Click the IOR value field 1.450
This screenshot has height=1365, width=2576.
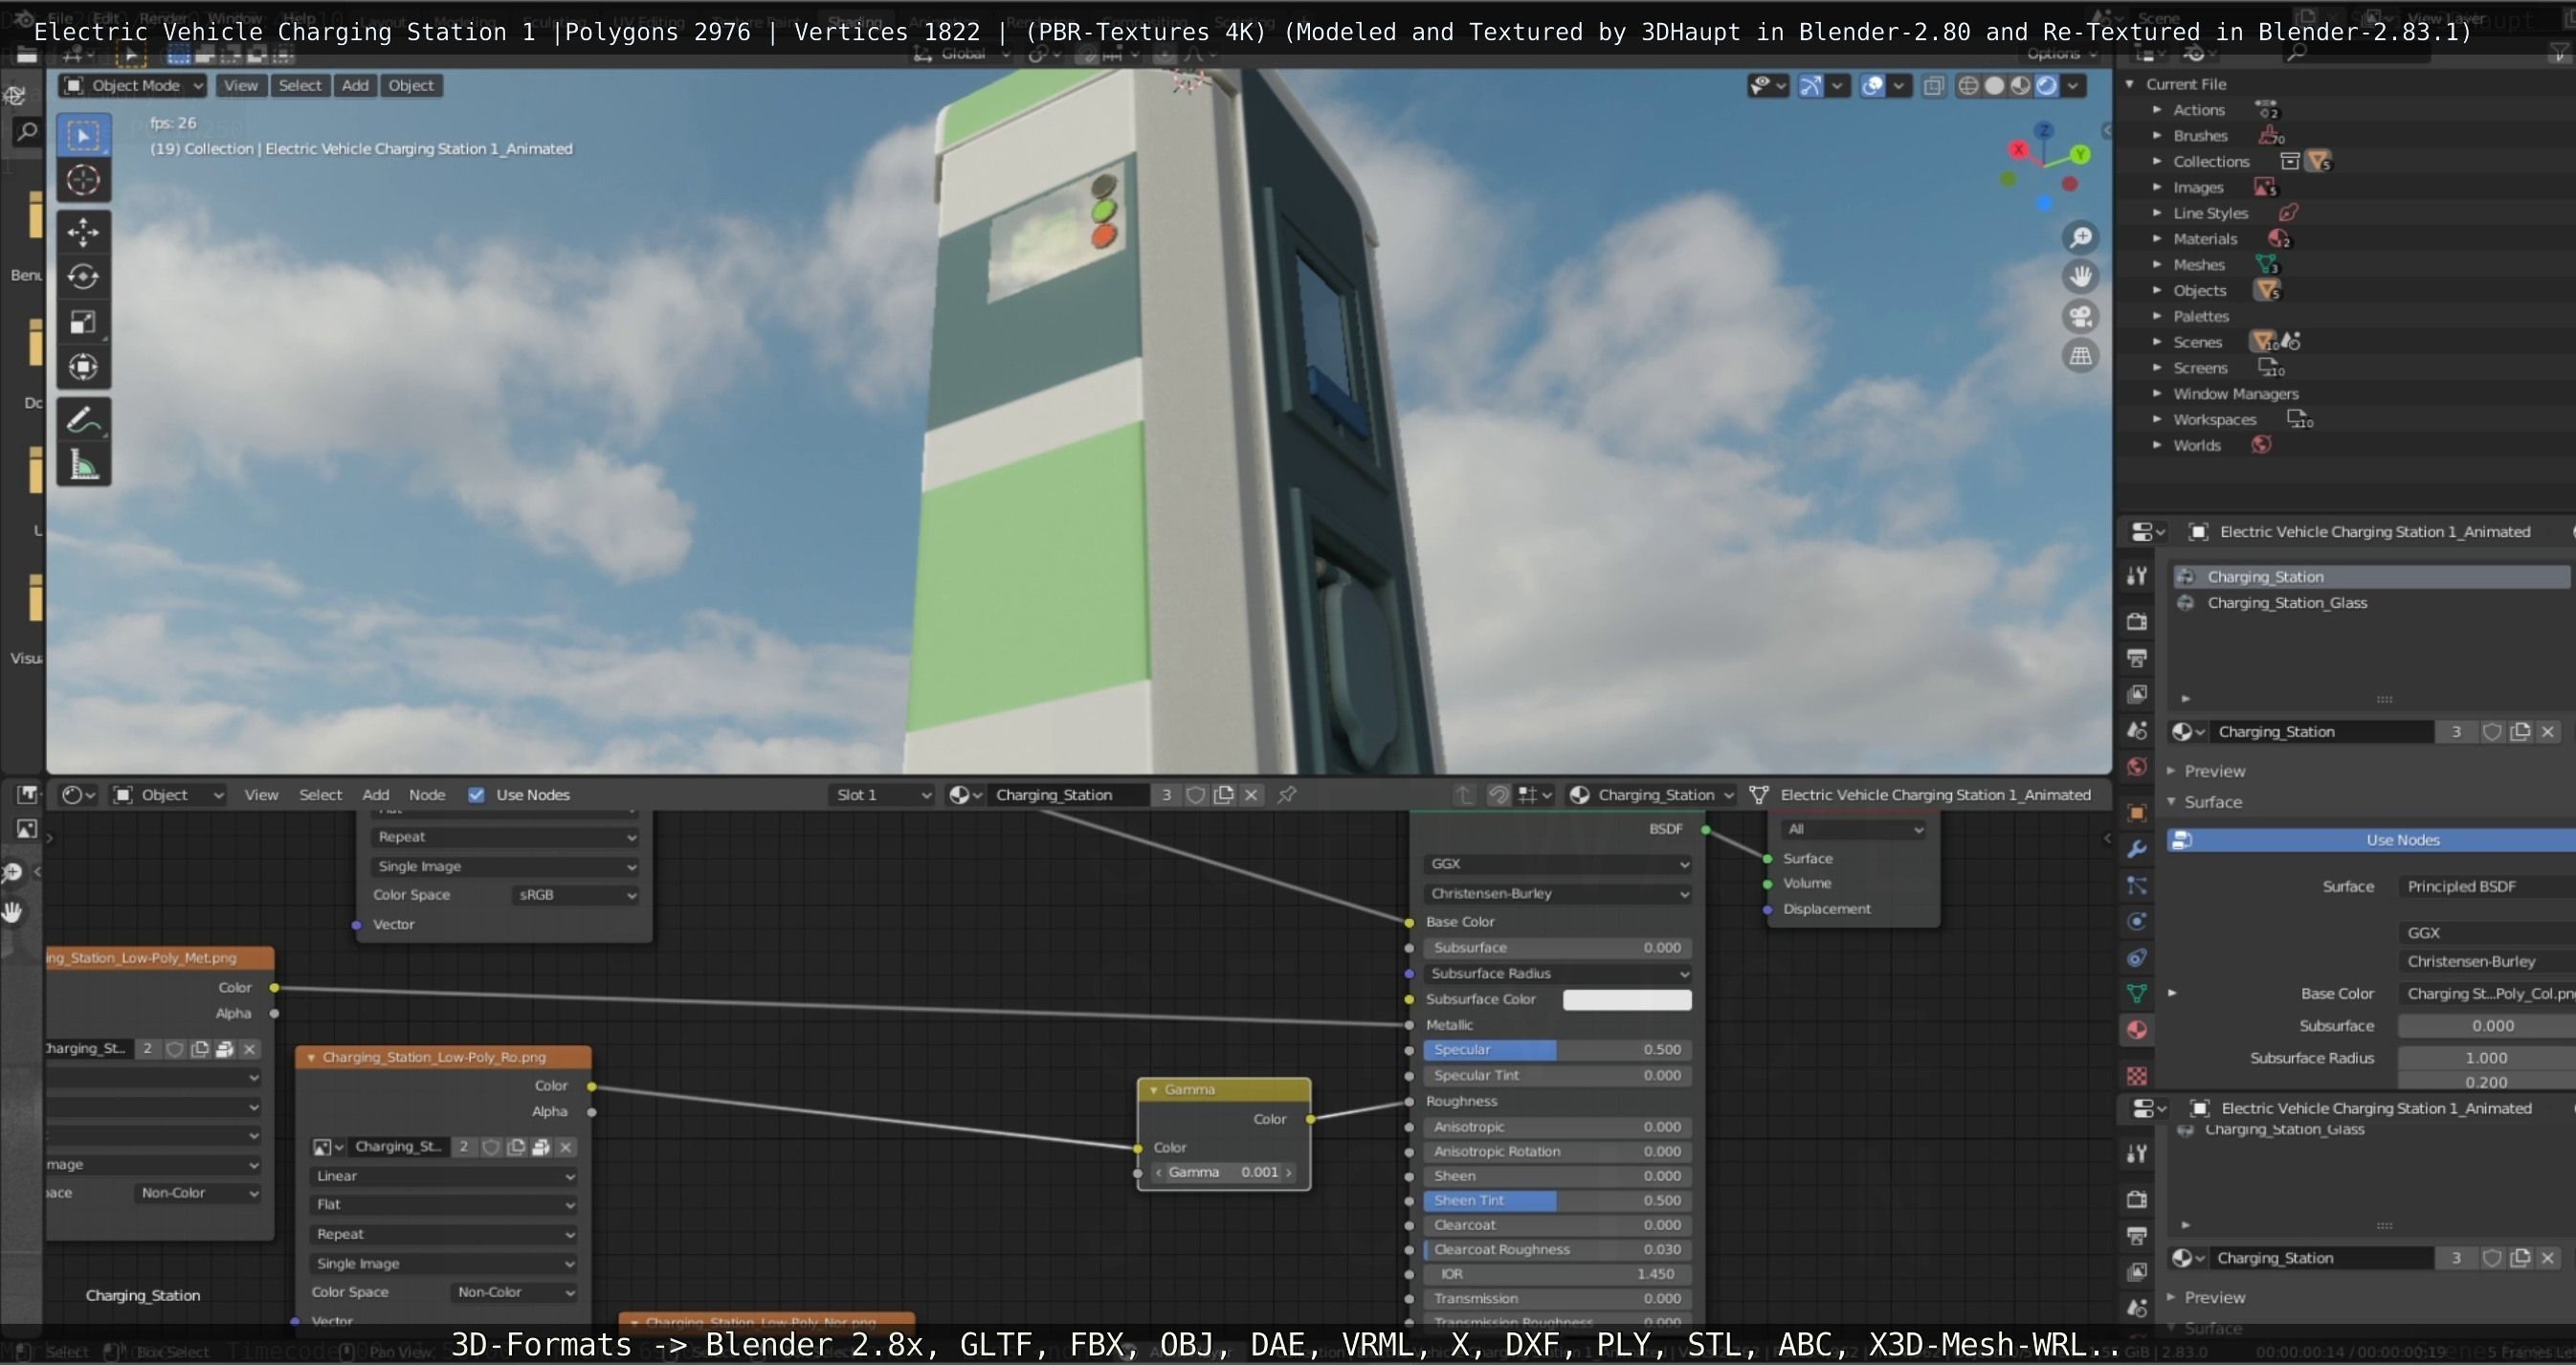(x=1557, y=1275)
